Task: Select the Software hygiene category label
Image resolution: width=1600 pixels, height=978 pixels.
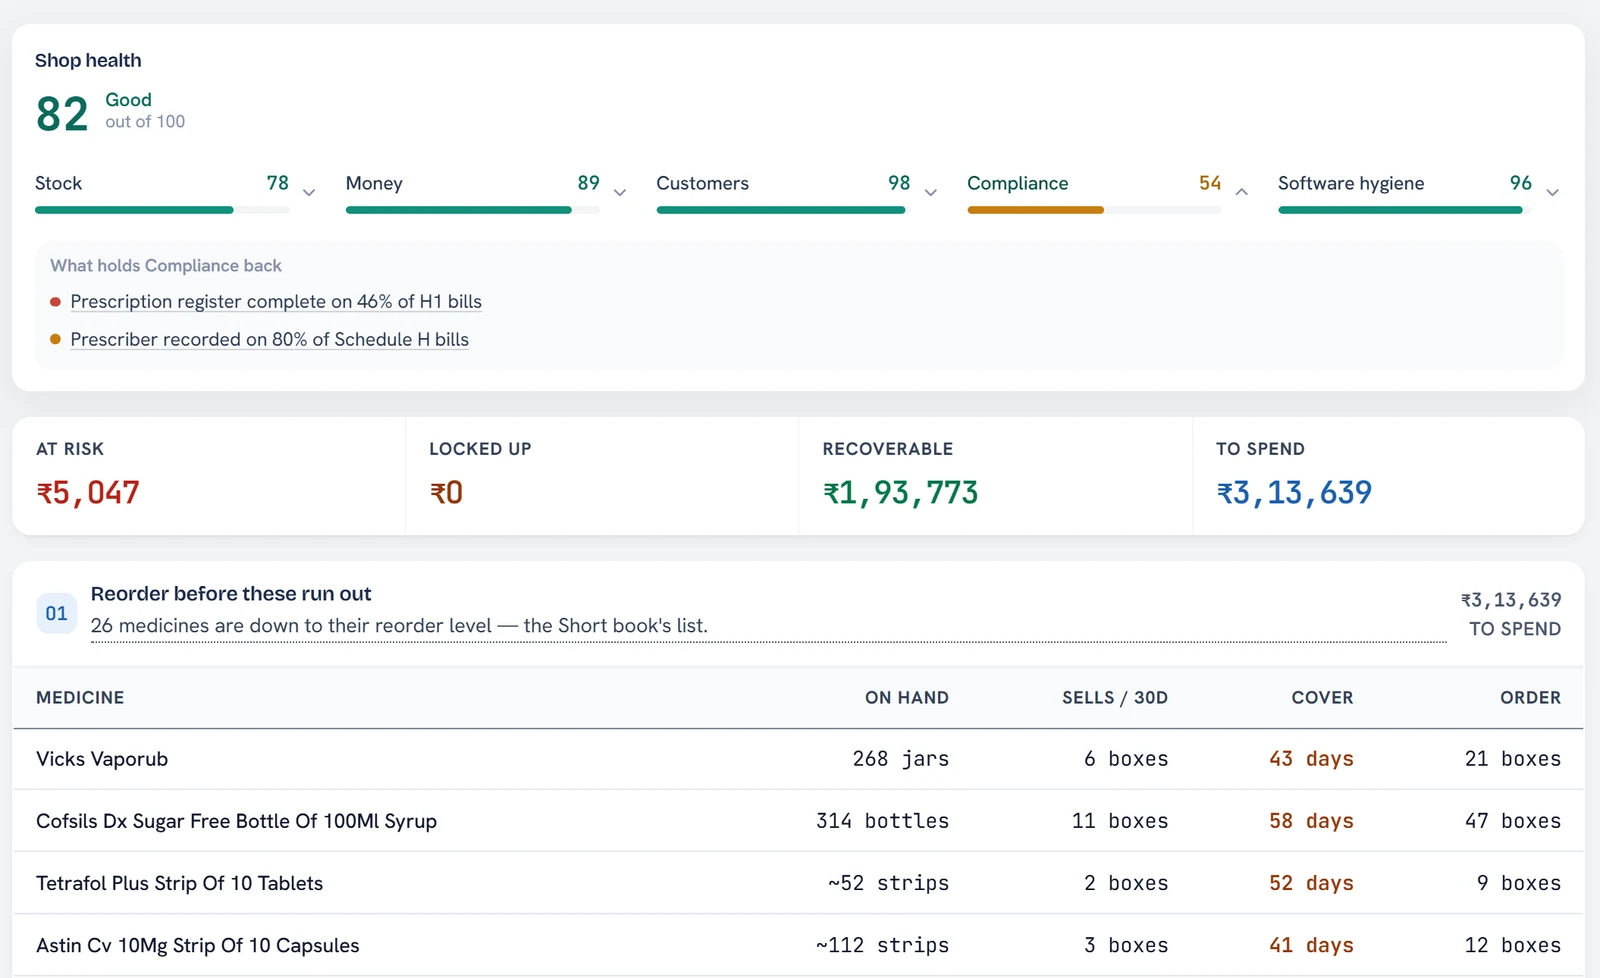Action: [1351, 183]
